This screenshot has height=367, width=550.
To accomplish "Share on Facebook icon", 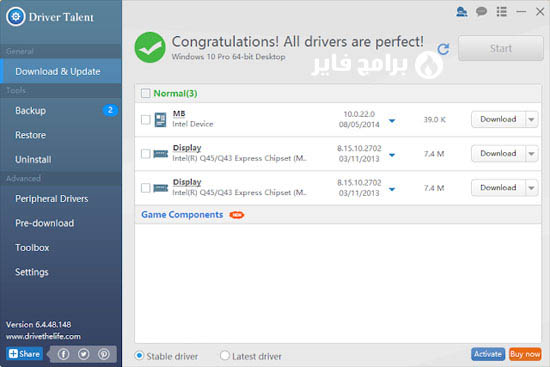I will (63, 354).
